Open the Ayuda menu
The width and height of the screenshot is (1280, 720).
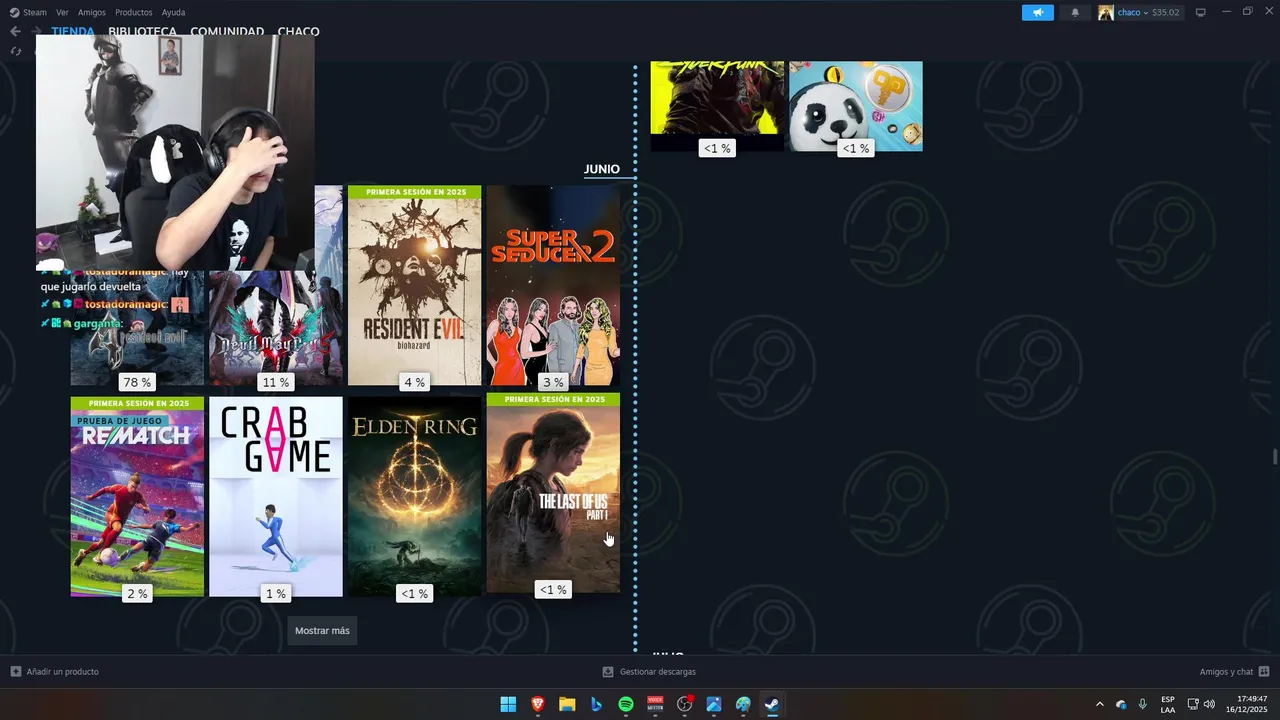(173, 12)
